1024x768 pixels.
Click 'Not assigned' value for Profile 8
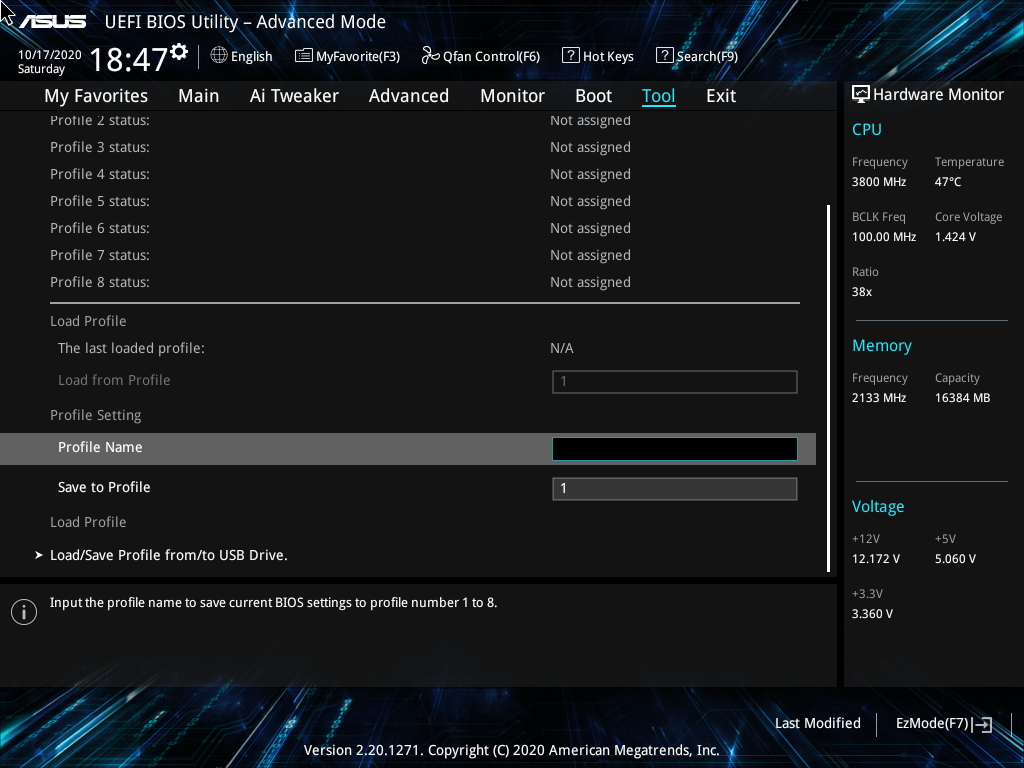[x=590, y=282]
